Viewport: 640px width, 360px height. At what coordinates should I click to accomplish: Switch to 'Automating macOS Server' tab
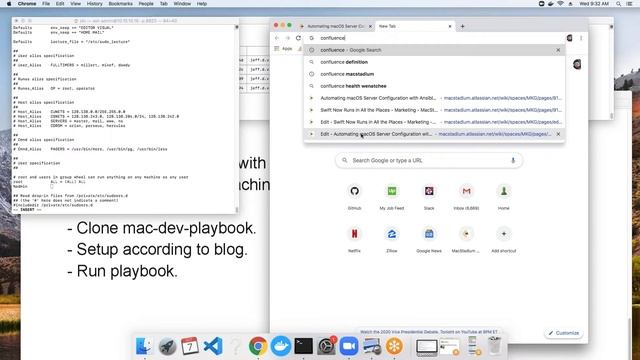336,26
